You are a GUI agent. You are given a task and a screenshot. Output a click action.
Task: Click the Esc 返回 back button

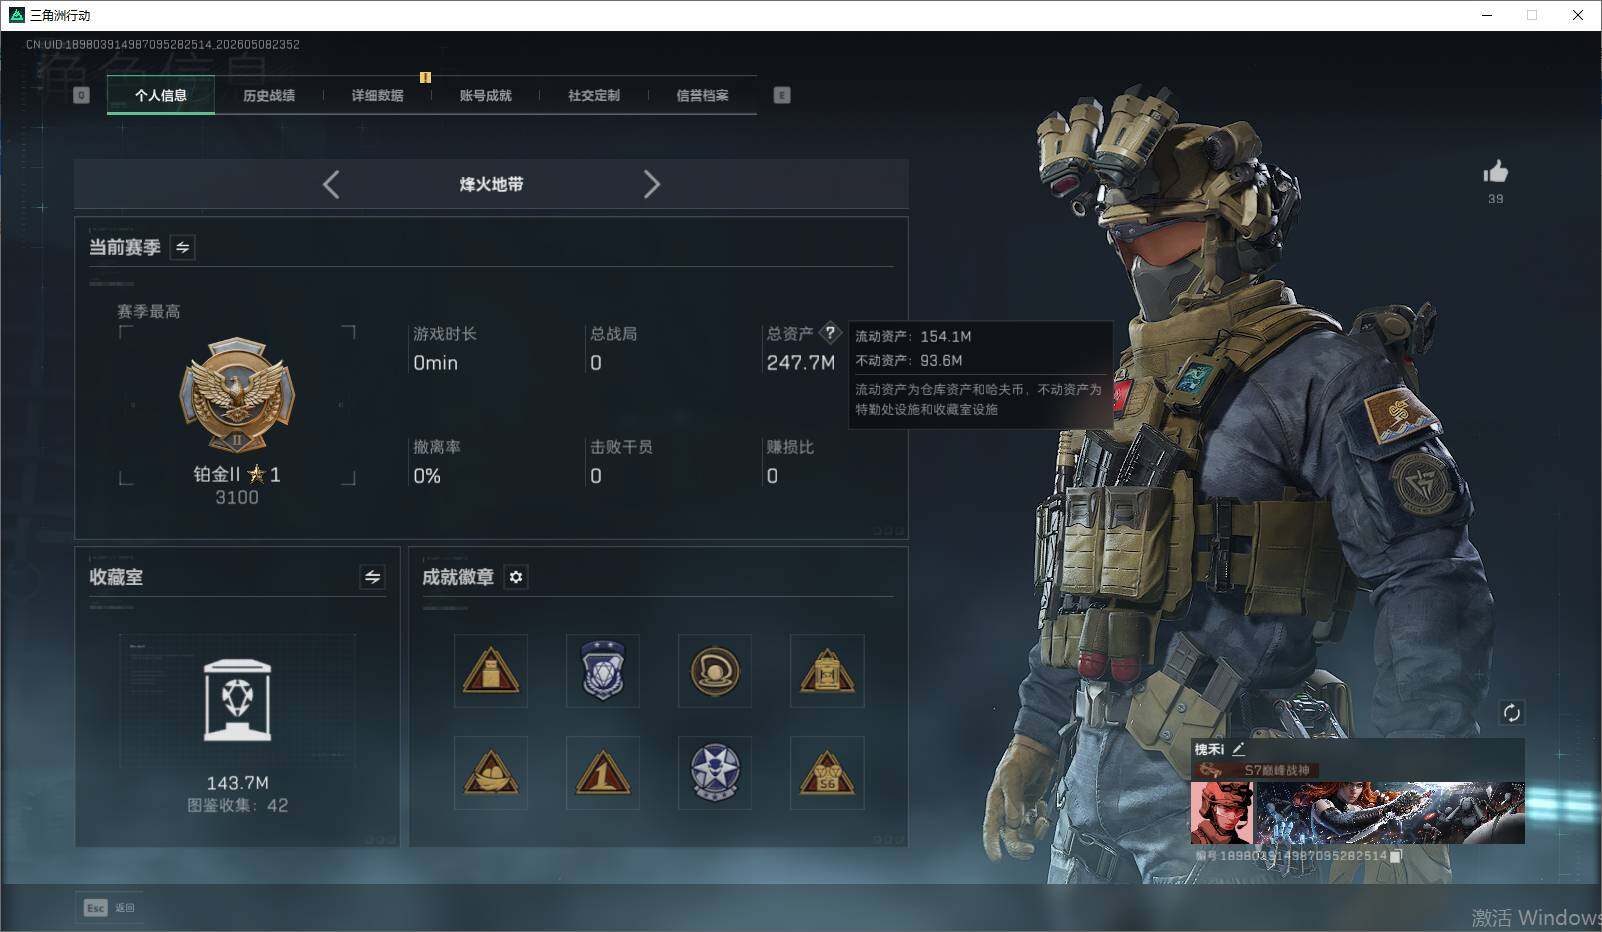click(109, 908)
